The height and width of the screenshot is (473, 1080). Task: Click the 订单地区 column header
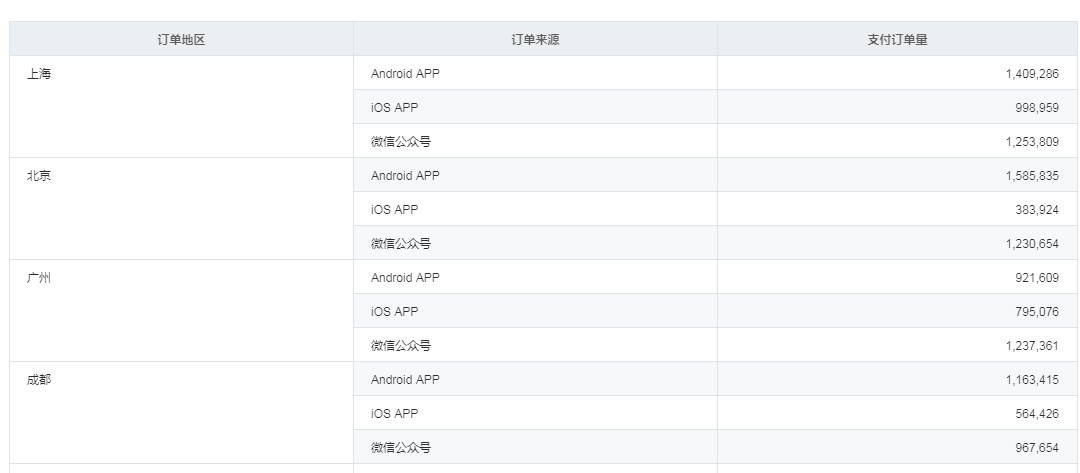(181, 39)
